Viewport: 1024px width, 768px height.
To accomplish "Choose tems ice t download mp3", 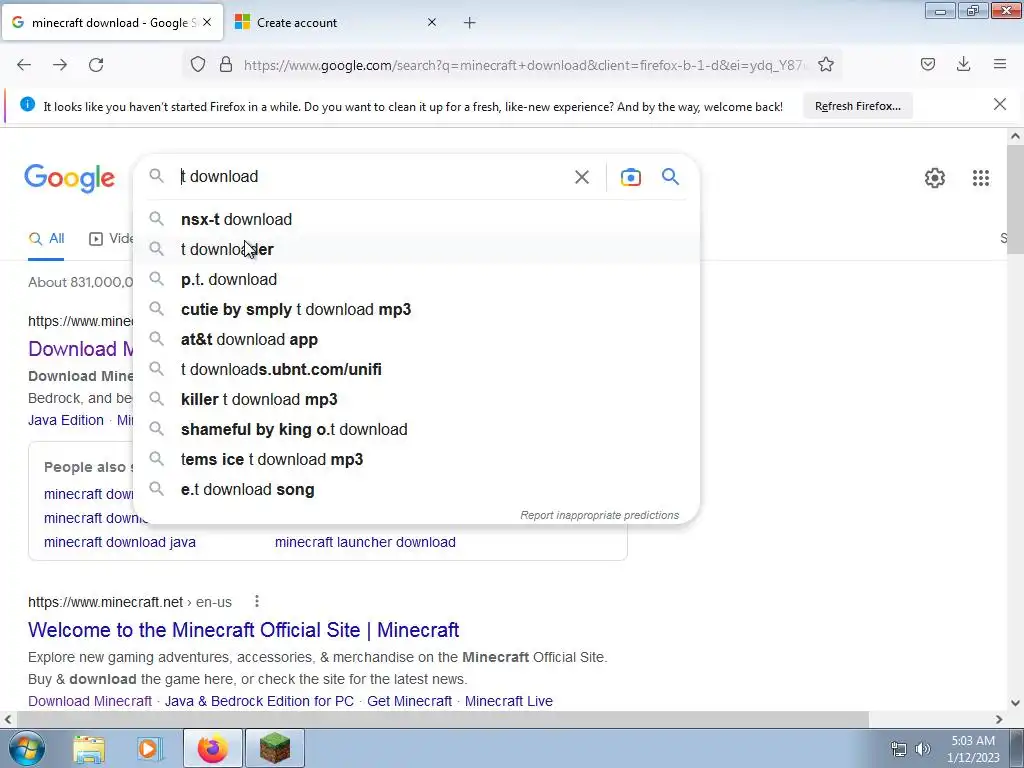I will (x=416, y=460).
